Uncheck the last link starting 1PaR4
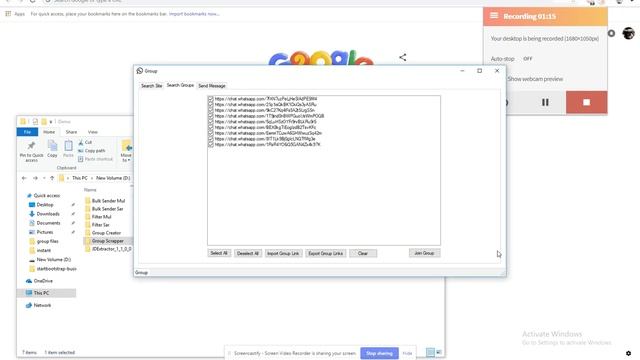The image size is (640, 360). [x=211, y=144]
